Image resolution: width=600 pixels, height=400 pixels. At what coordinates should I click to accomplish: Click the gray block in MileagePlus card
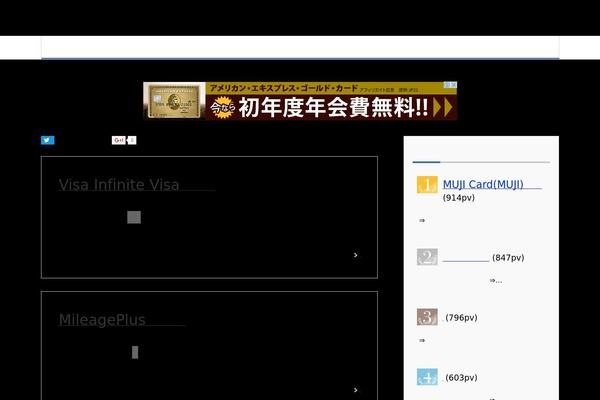coord(135,352)
